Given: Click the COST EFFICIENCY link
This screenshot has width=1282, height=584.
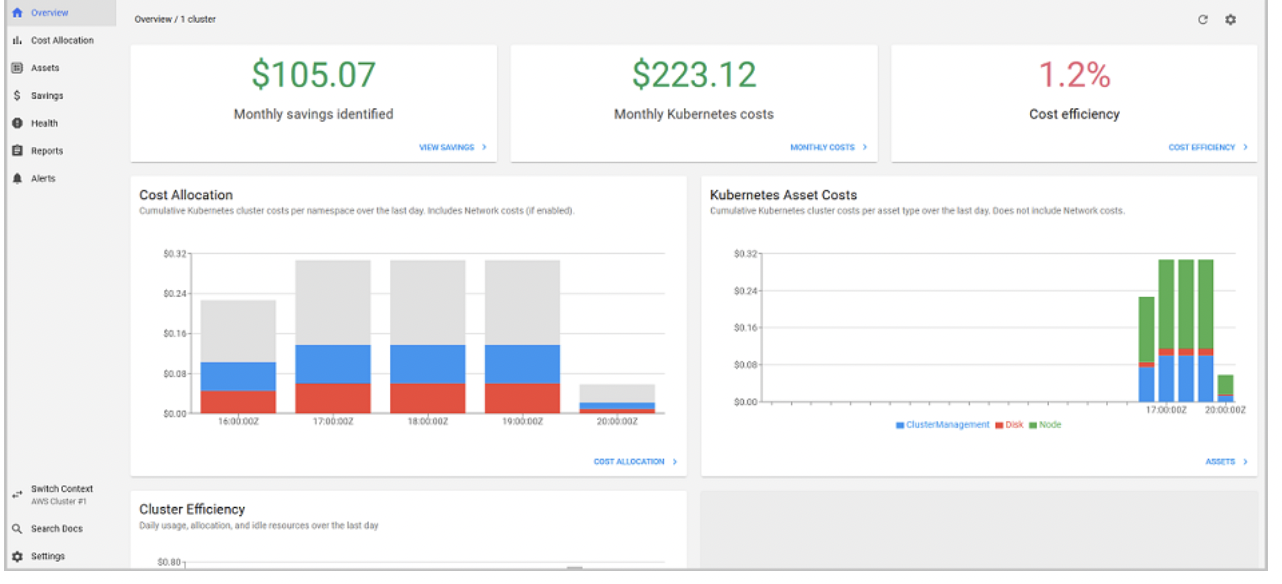Looking at the screenshot, I should pyautogui.click(x=1204, y=146).
